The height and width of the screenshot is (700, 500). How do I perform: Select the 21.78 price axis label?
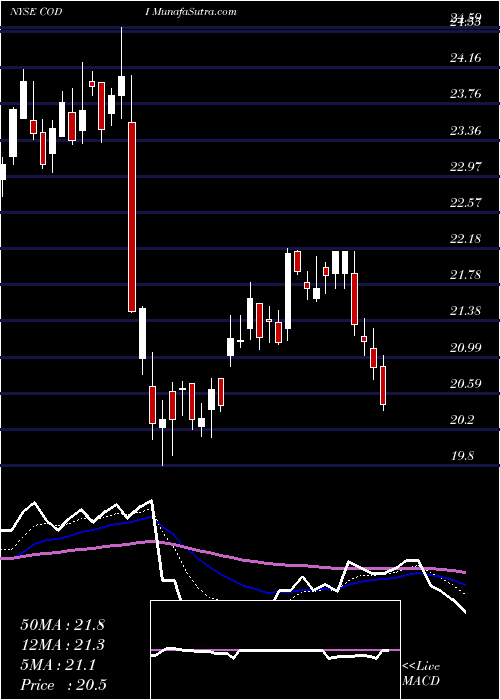tap(466, 274)
